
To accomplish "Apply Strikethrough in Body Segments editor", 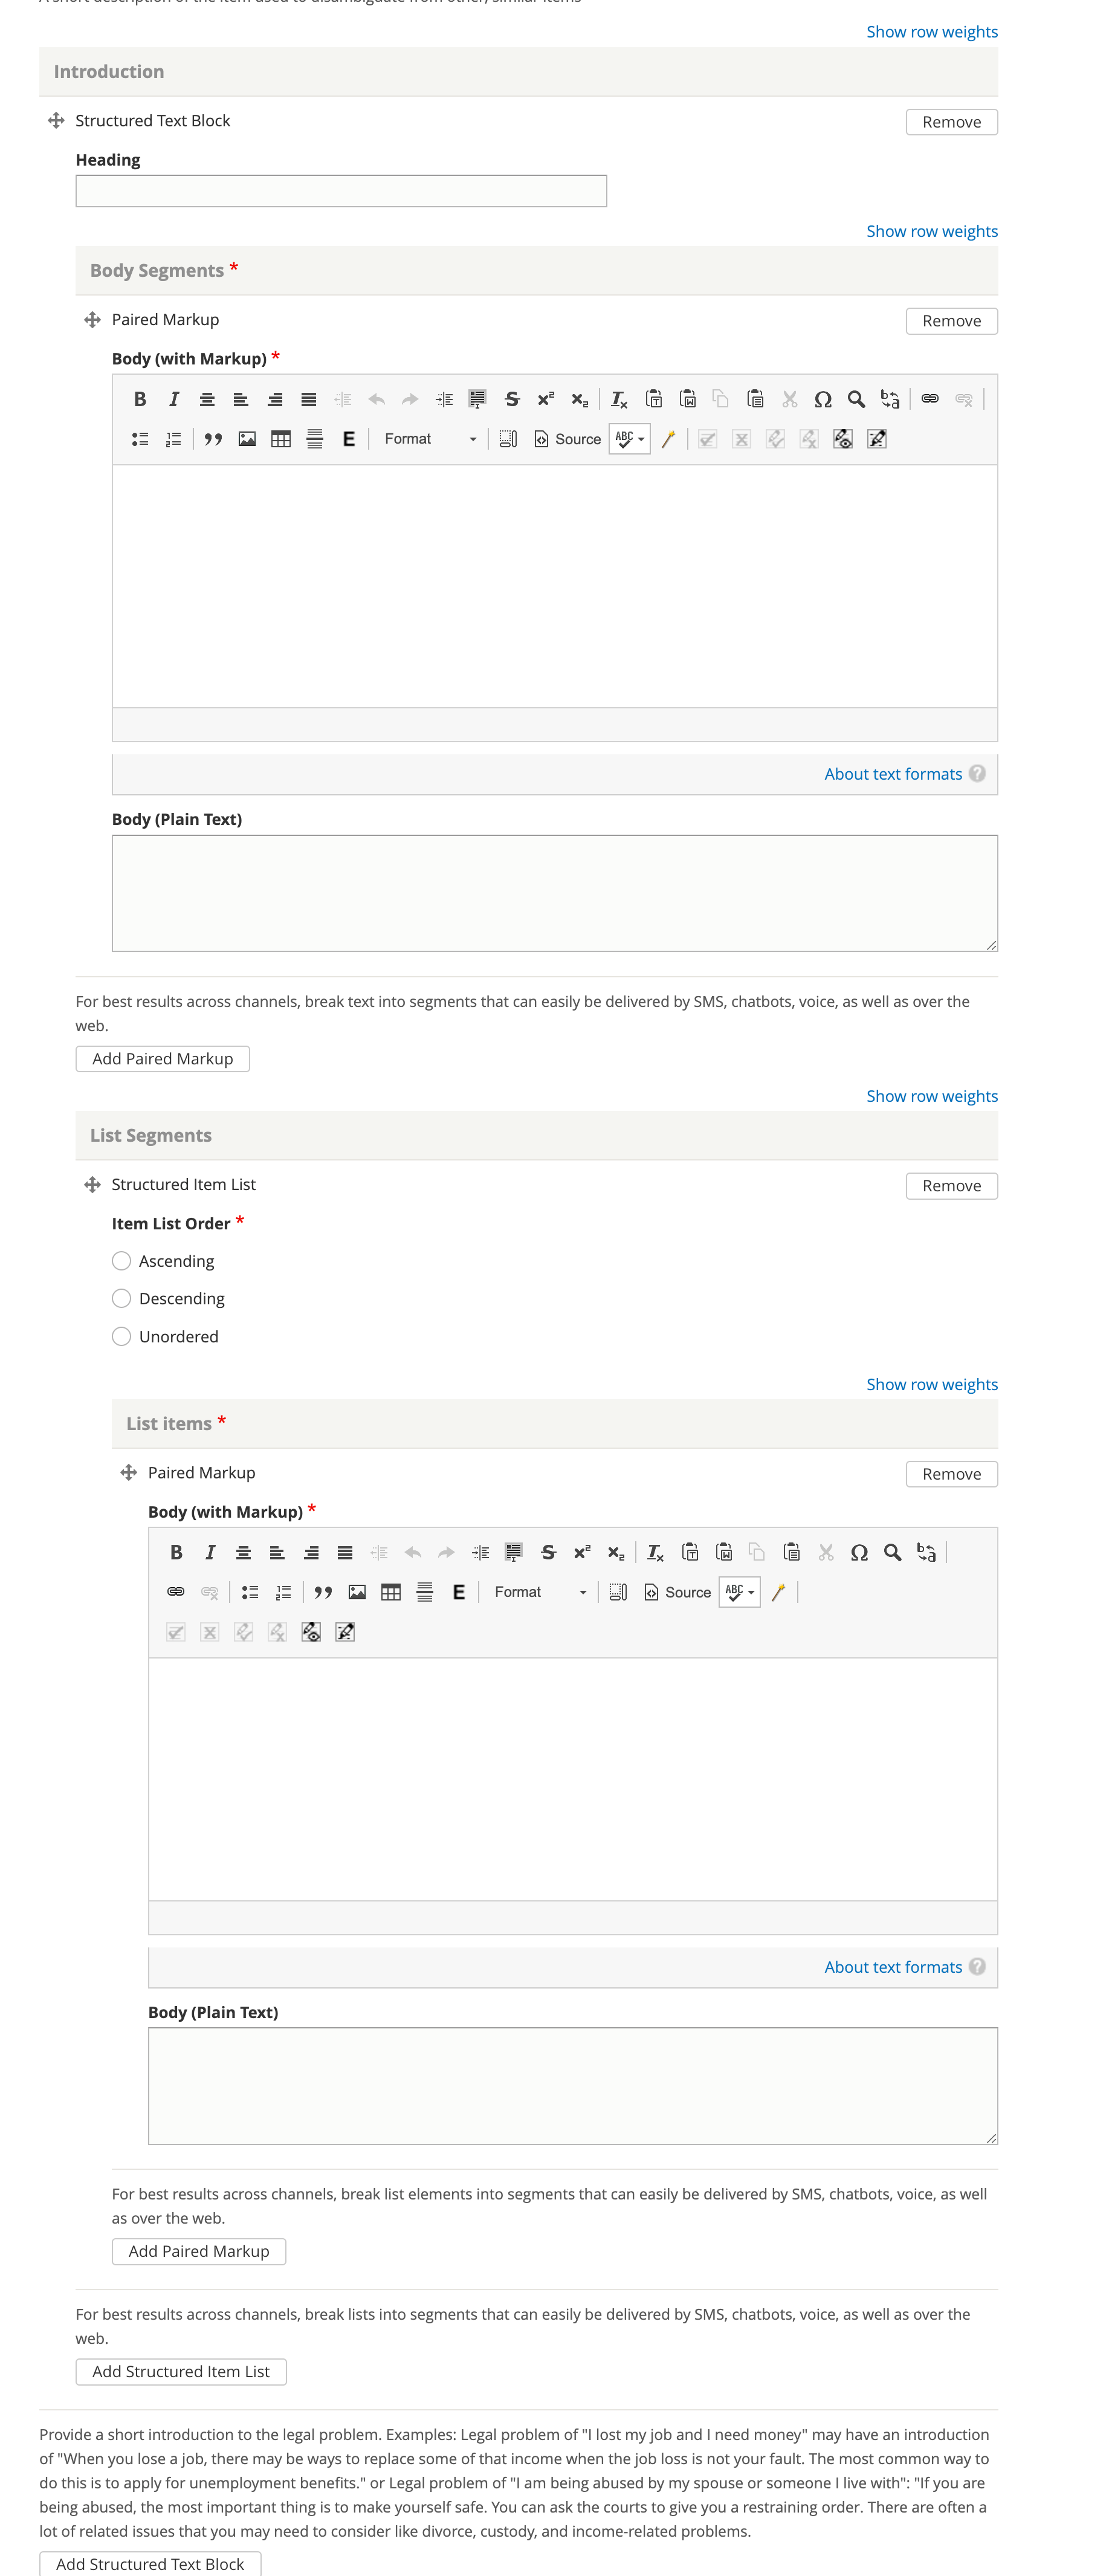I will (x=512, y=399).
